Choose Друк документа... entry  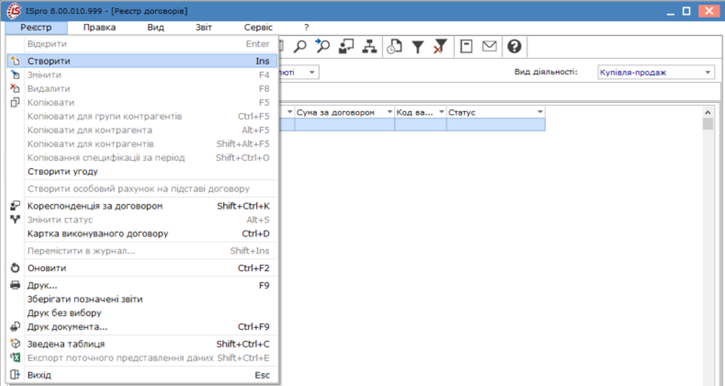point(142,327)
